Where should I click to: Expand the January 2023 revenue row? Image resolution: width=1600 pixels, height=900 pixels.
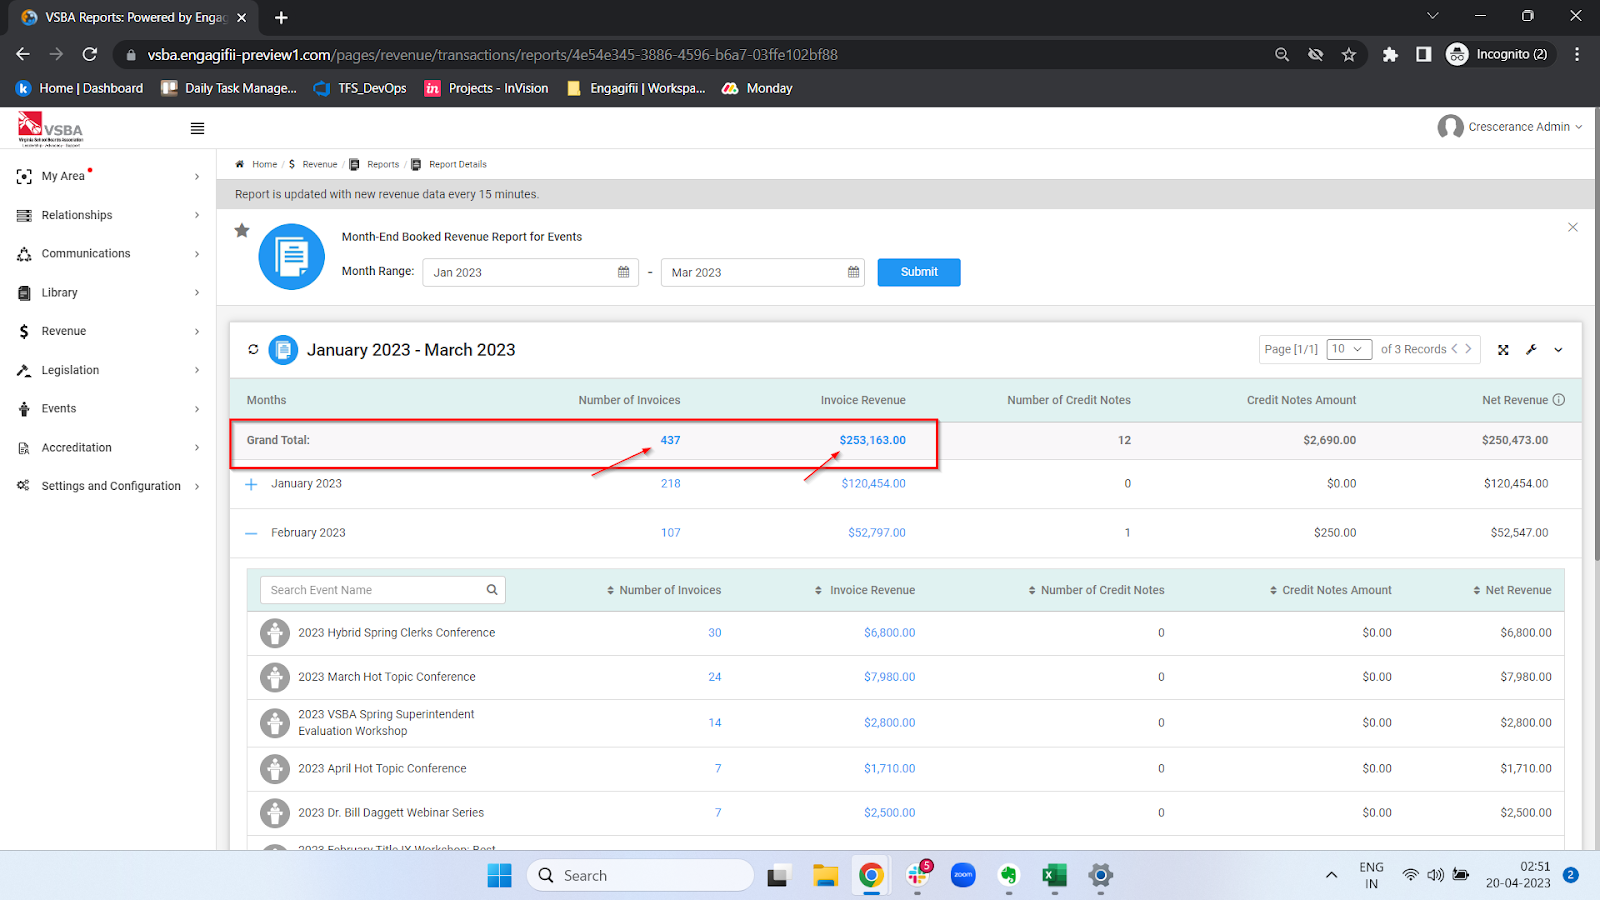click(251, 483)
